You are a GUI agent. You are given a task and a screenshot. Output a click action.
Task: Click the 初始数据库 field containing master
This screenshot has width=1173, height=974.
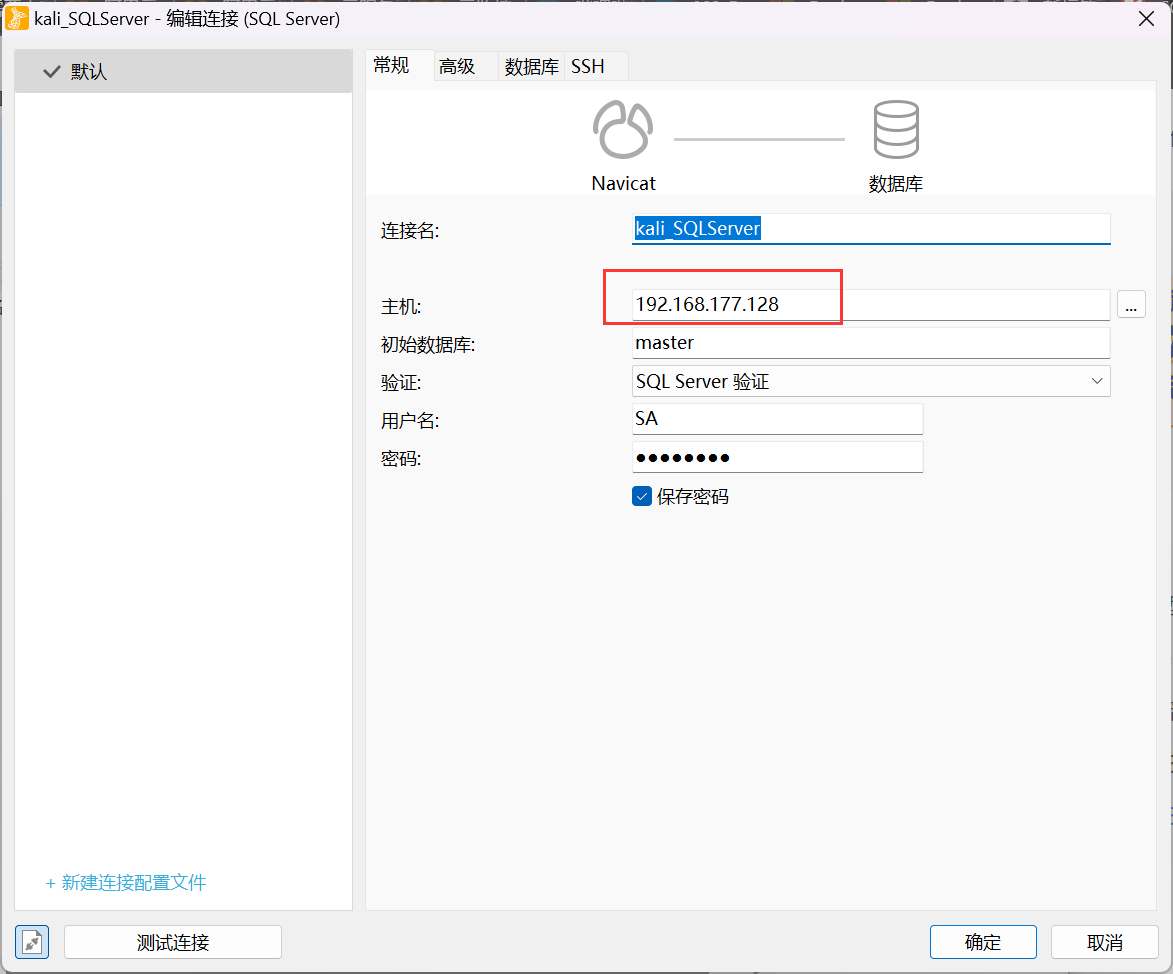[x=871, y=343]
